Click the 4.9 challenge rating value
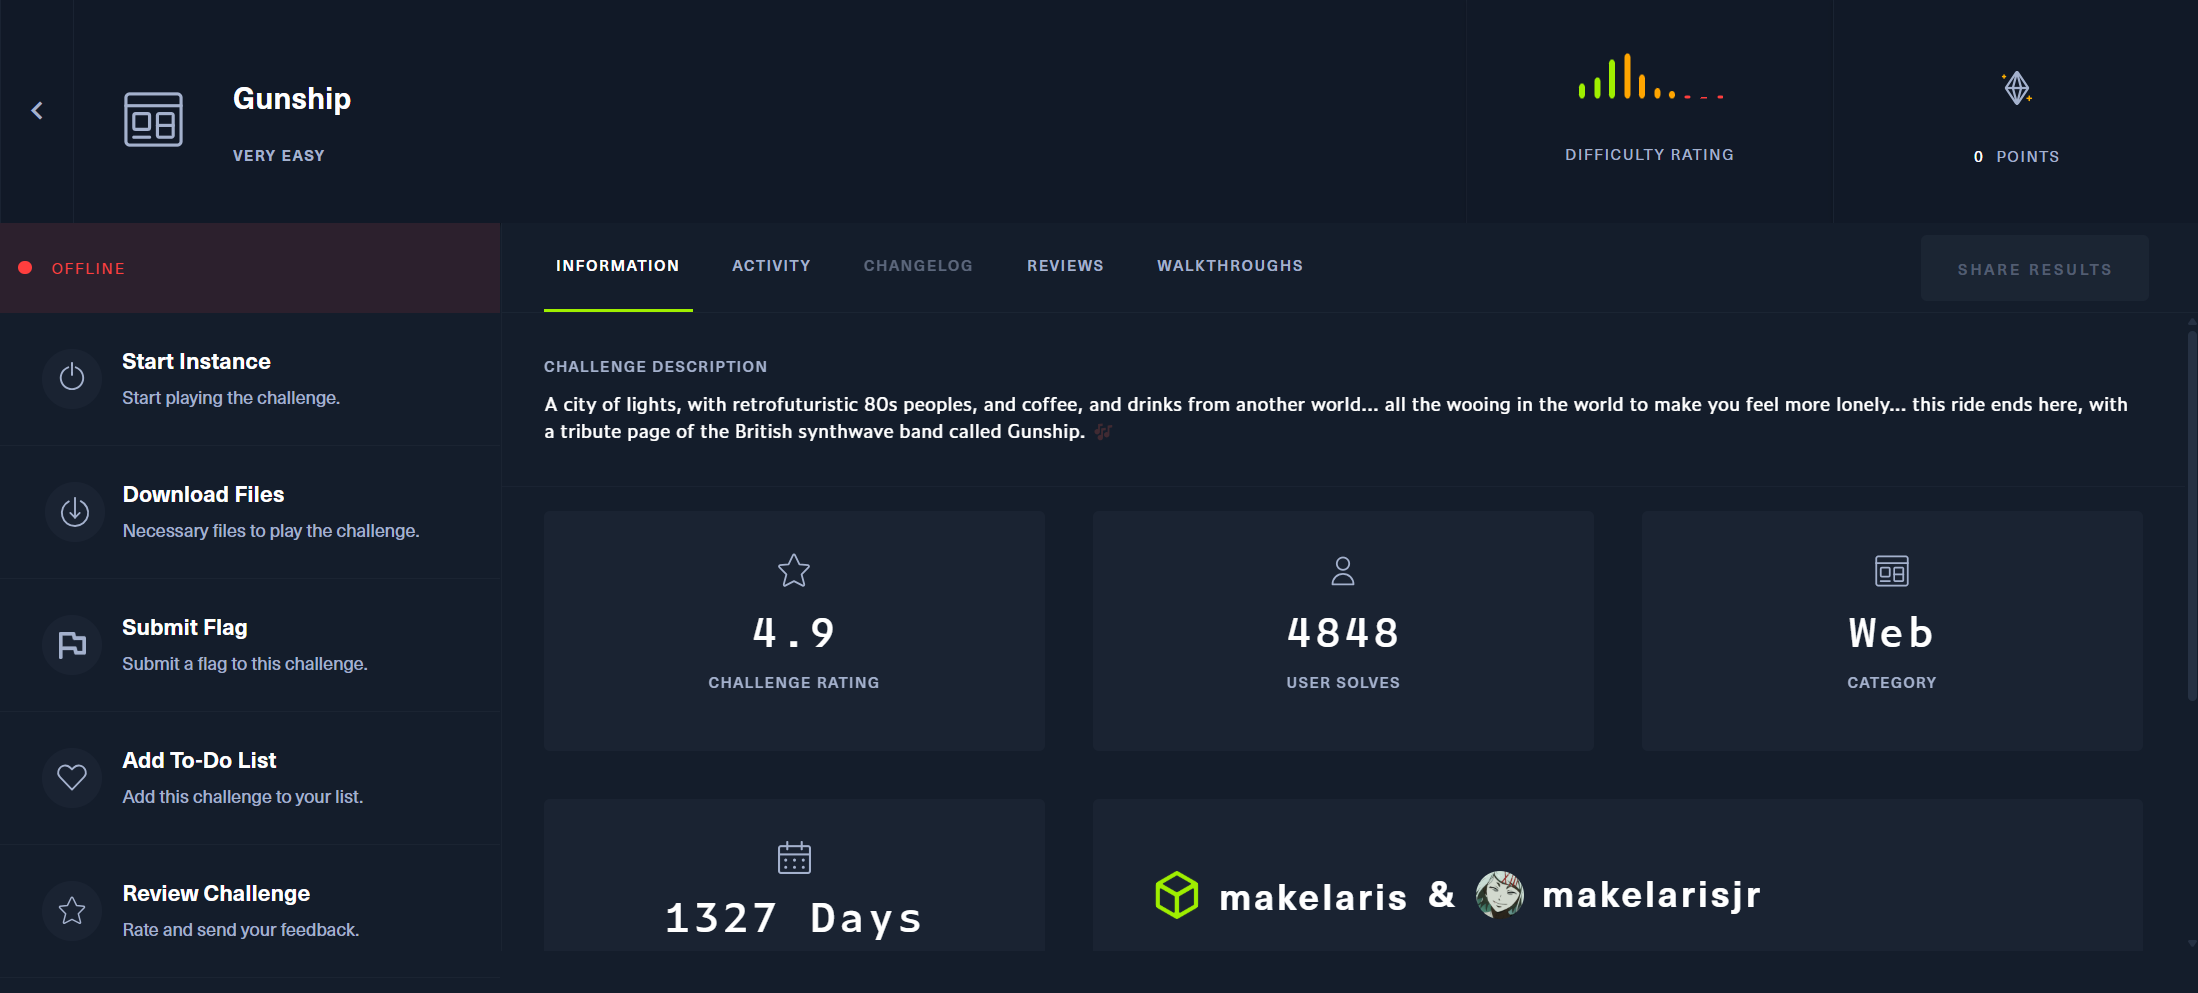 pyautogui.click(x=794, y=633)
